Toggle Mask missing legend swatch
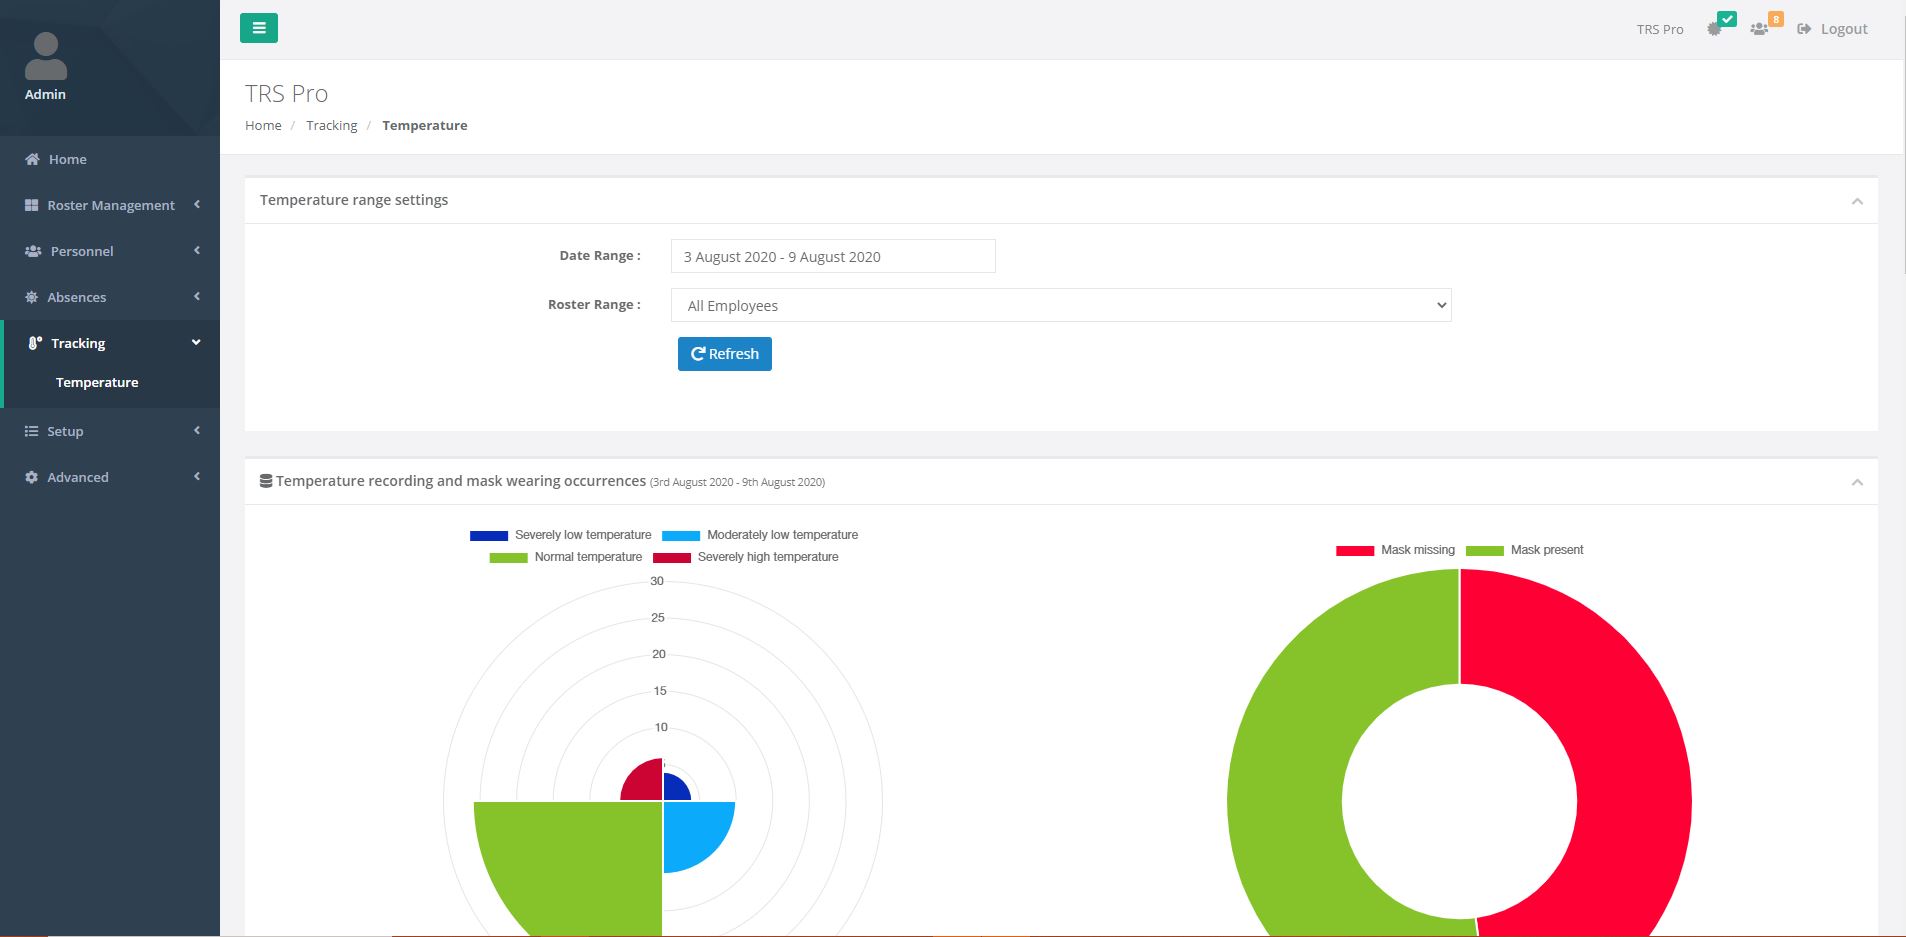Image resolution: width=1906 pixels, height=937 pixels. (x=1355, y=551)
